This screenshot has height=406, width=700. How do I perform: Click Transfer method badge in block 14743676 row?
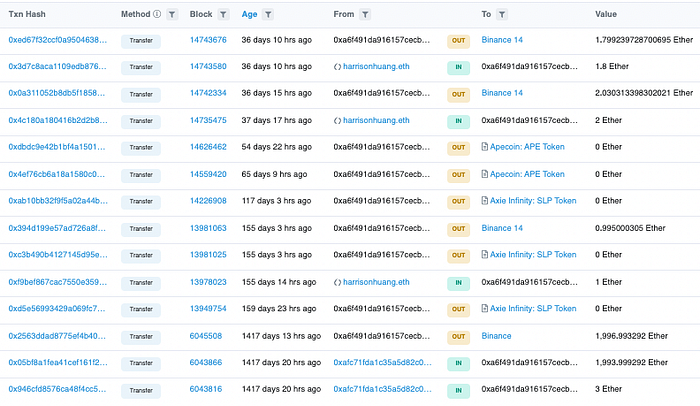click(141, 41)
